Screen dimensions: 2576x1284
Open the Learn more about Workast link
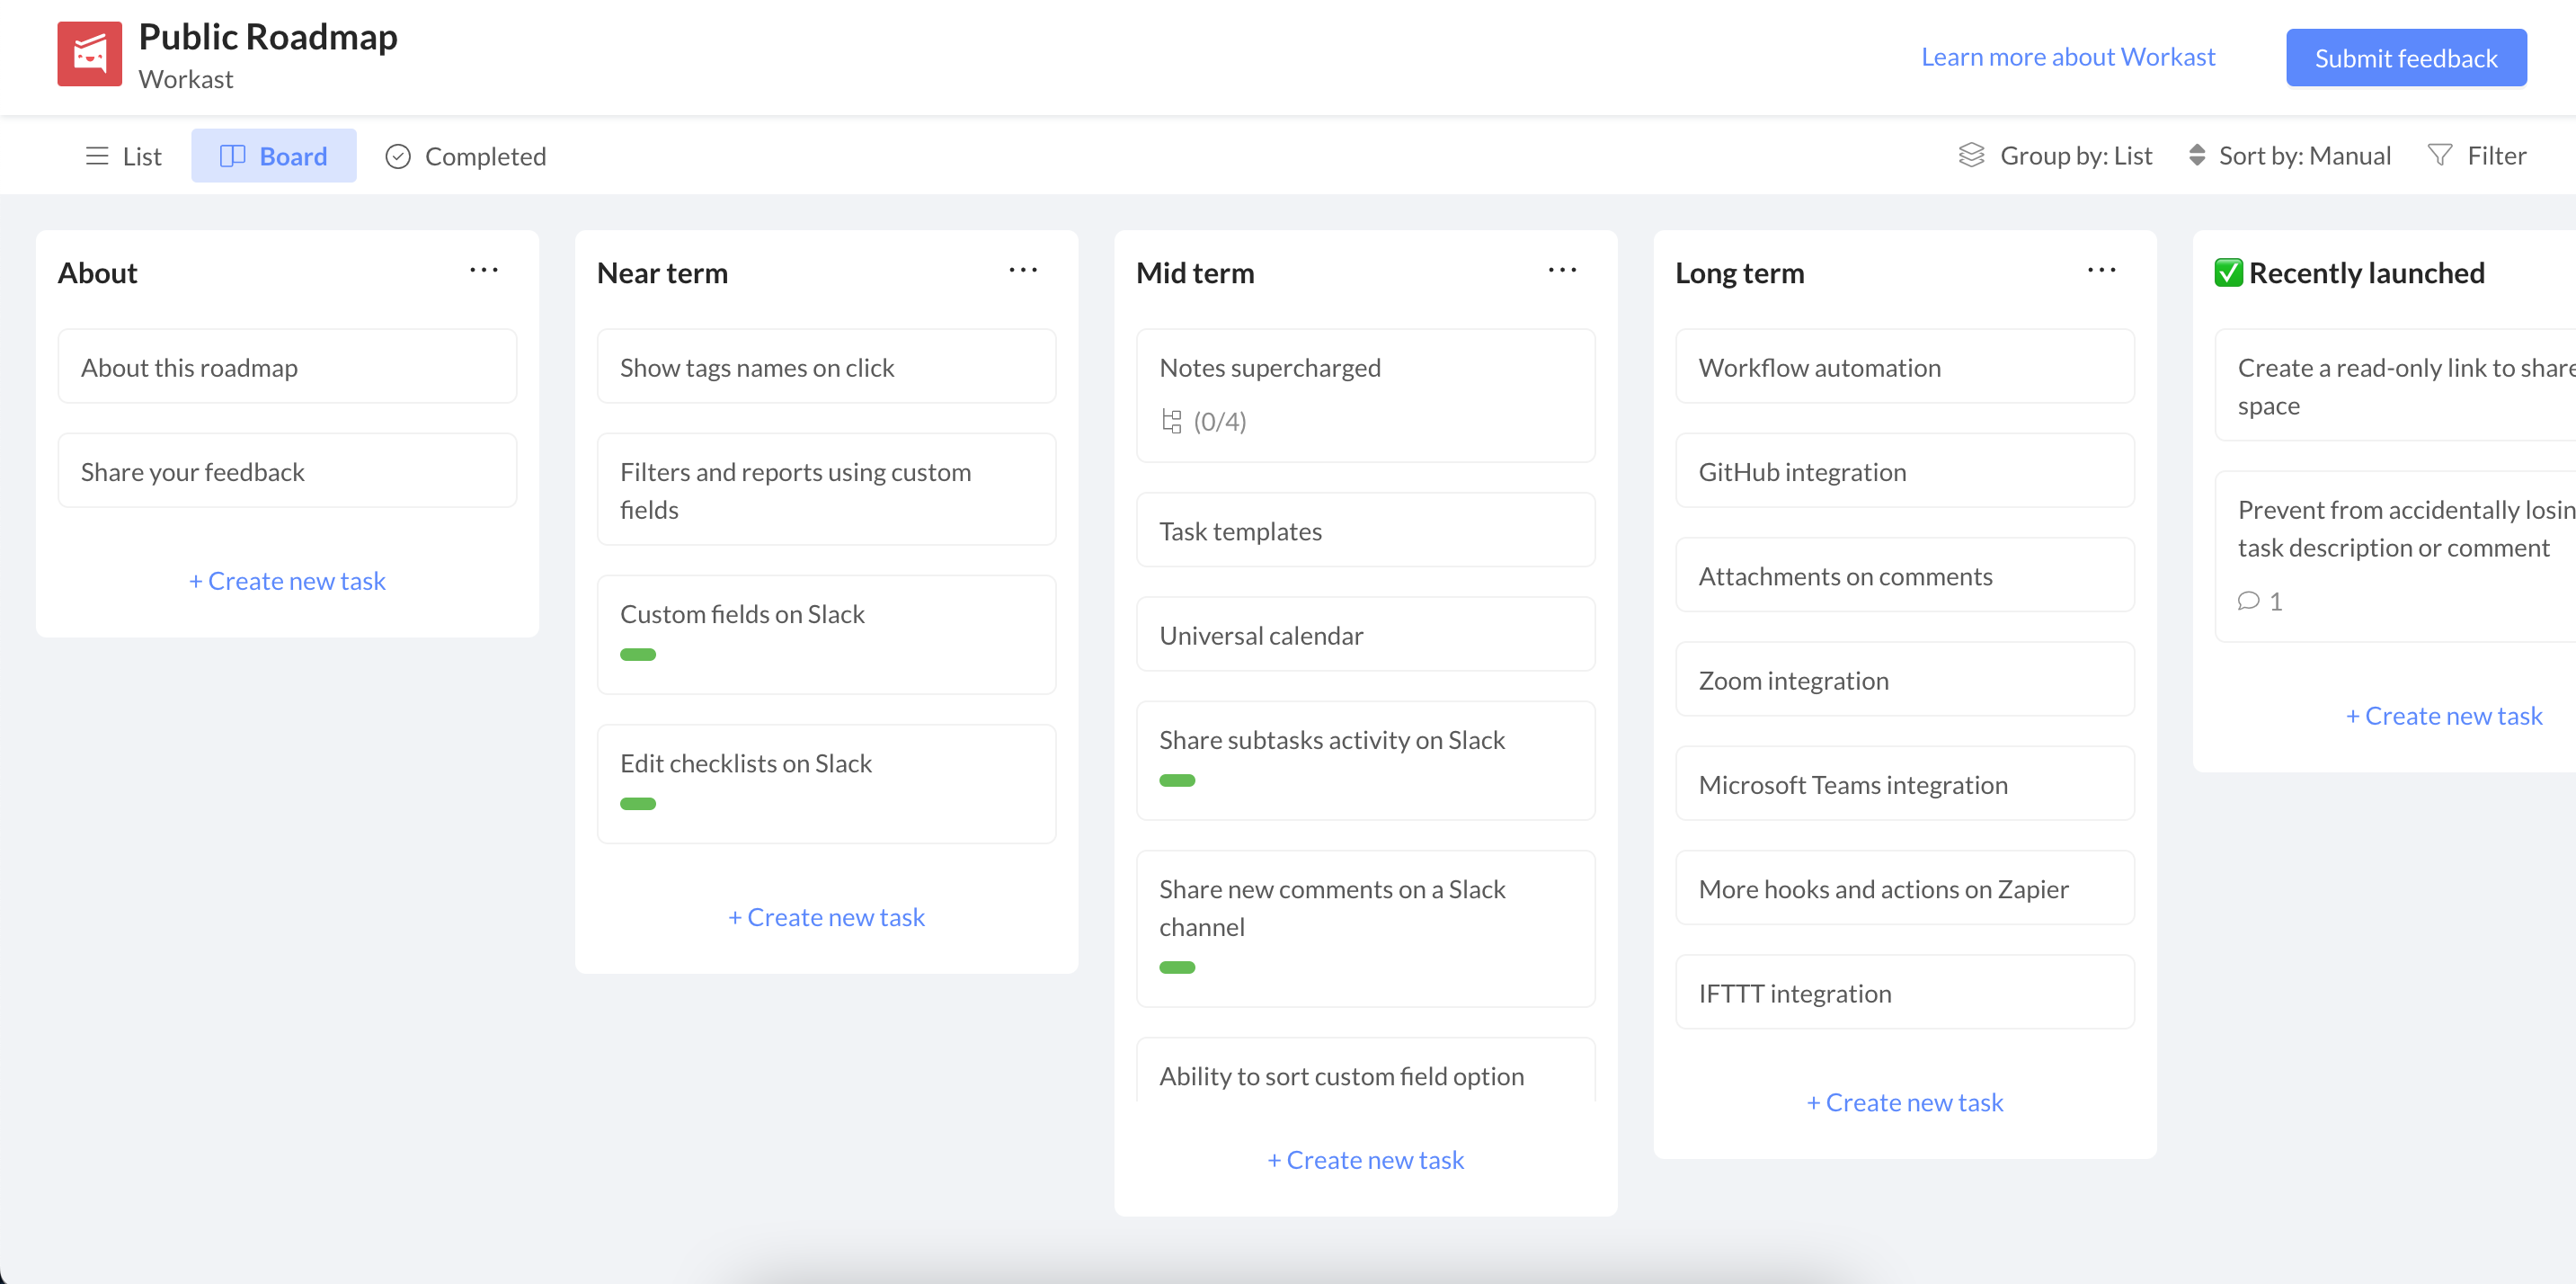pyautogui.click(x=2067, y=57)
